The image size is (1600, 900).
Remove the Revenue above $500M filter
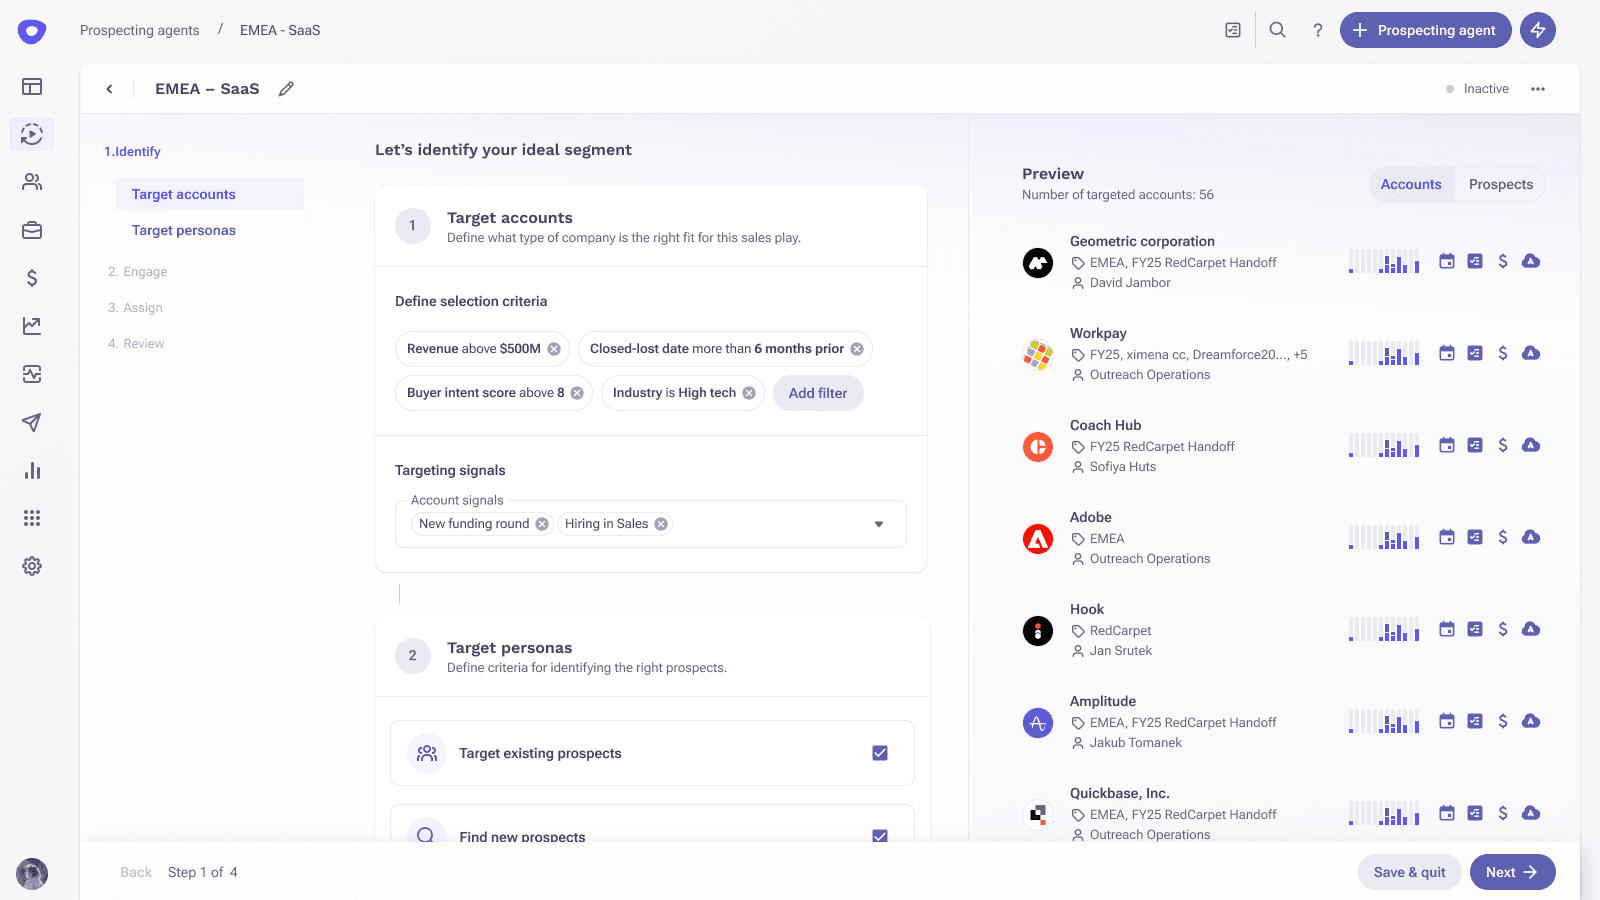pyautogui.click(x=554, y=349)
